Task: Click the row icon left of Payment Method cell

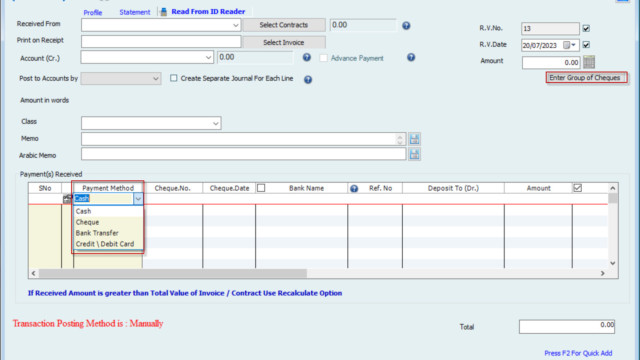Action: coord(67,199)
